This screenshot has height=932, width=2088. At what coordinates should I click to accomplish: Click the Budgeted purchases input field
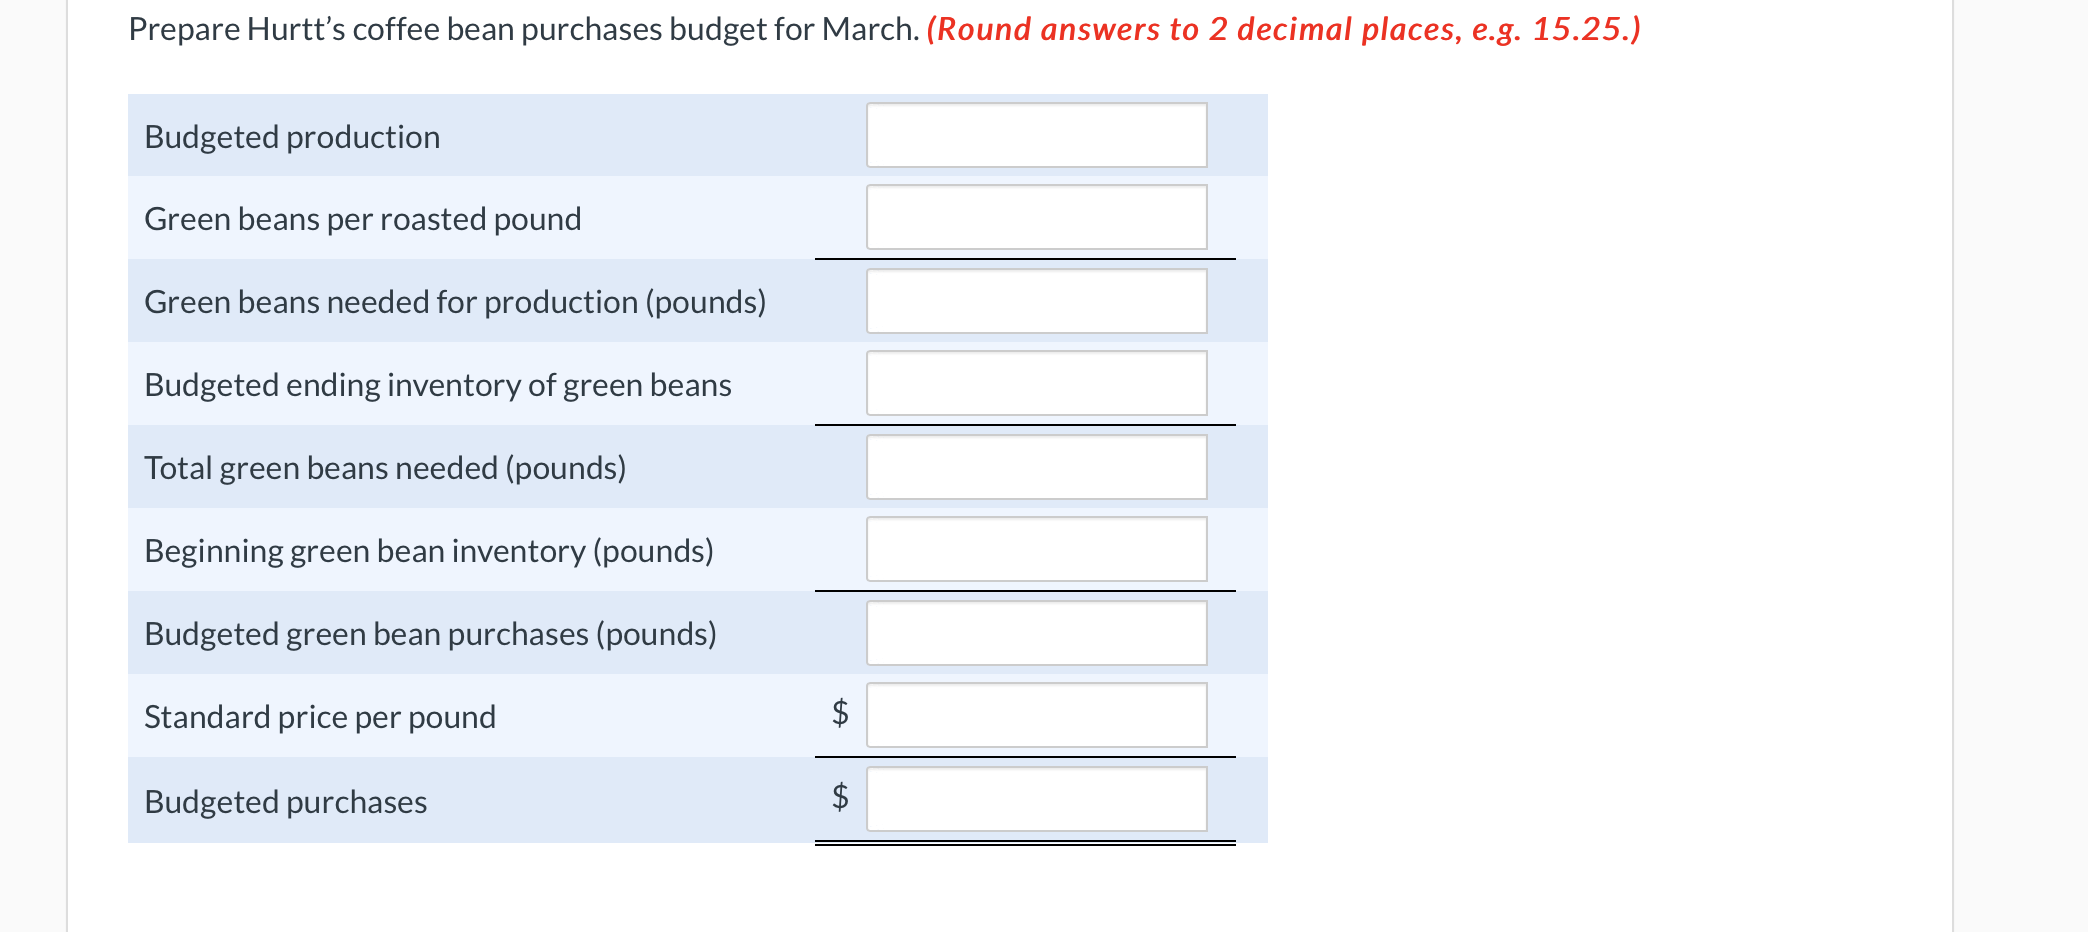[1036, 798]
